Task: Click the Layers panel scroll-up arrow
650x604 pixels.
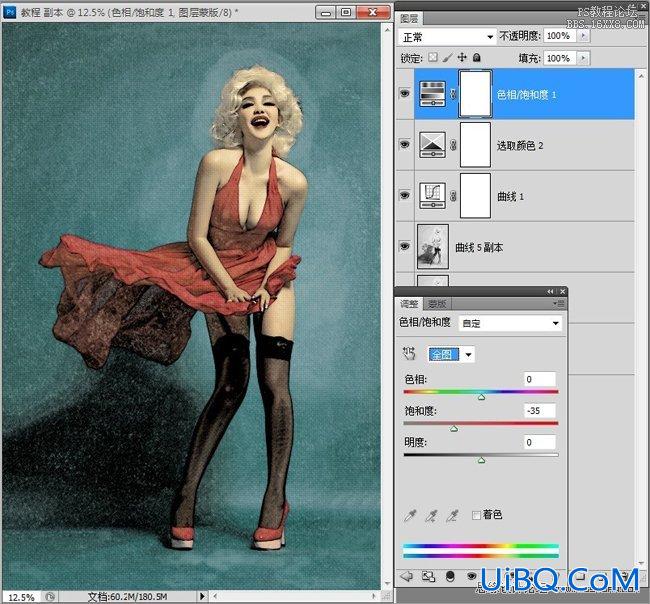Action: (x=641, y=75)
